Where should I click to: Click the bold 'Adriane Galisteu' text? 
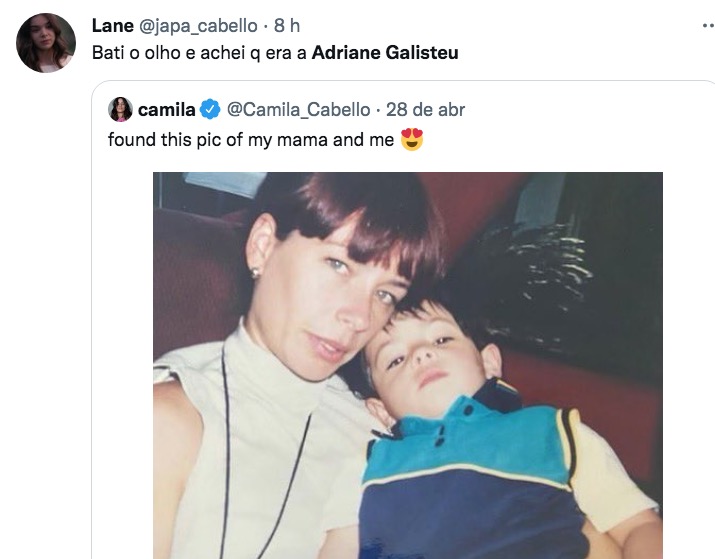point(385,53)
